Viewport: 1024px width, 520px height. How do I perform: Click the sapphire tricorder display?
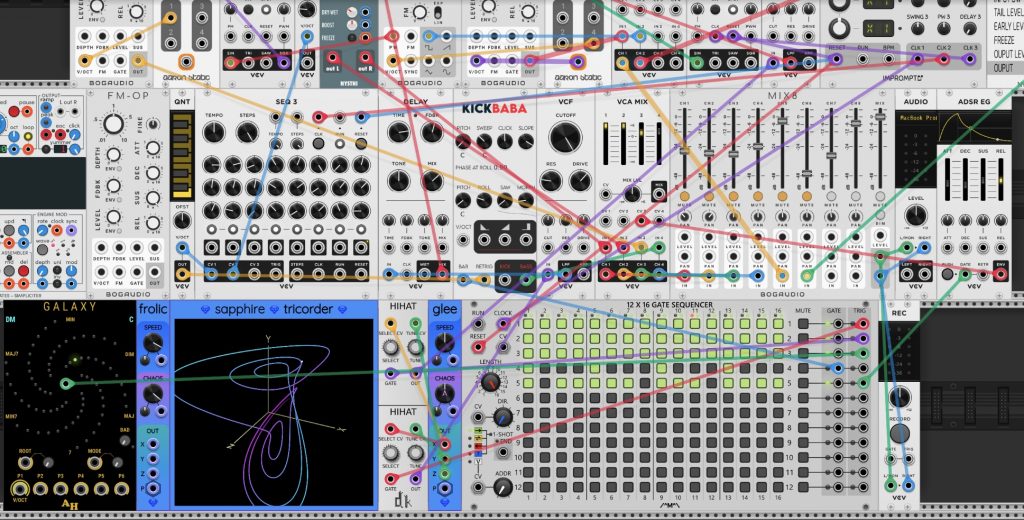[275, 412]
